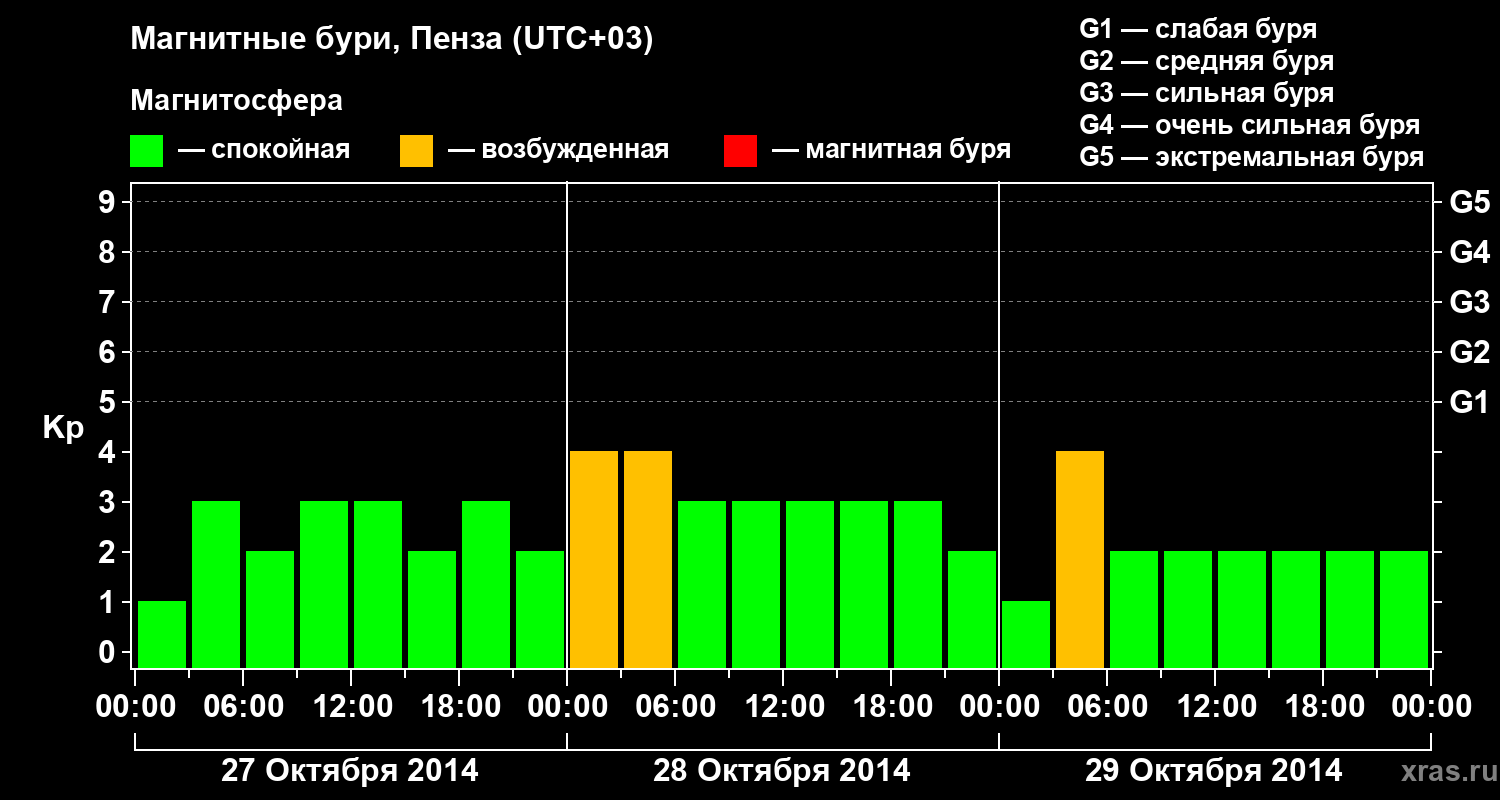1500x800 pixels.
Task: Click the legend label '— спокойная'
Action: click(264, 151)
